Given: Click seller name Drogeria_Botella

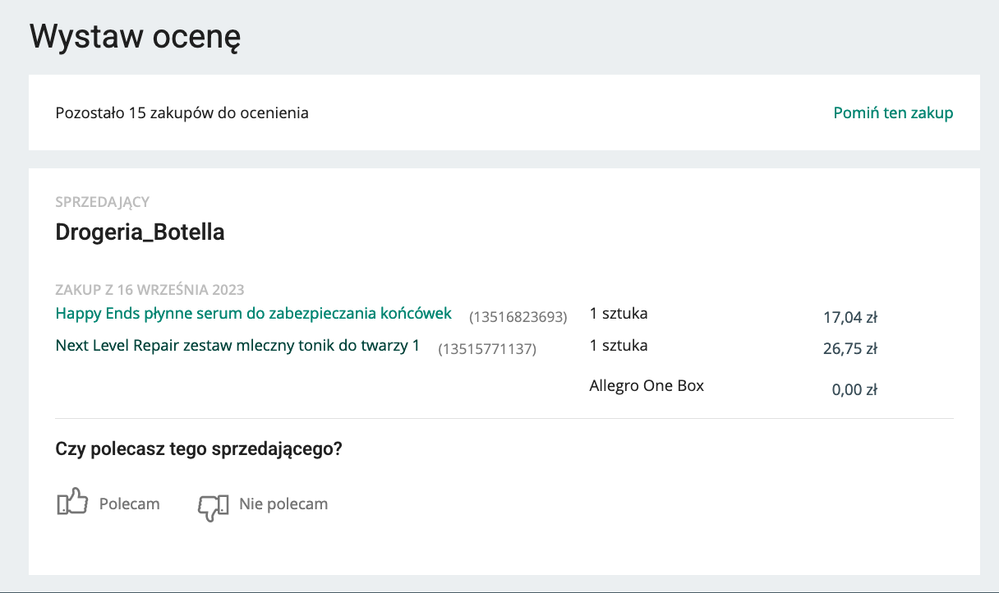Looking at the screenshot, I should (x=140, y=232).
